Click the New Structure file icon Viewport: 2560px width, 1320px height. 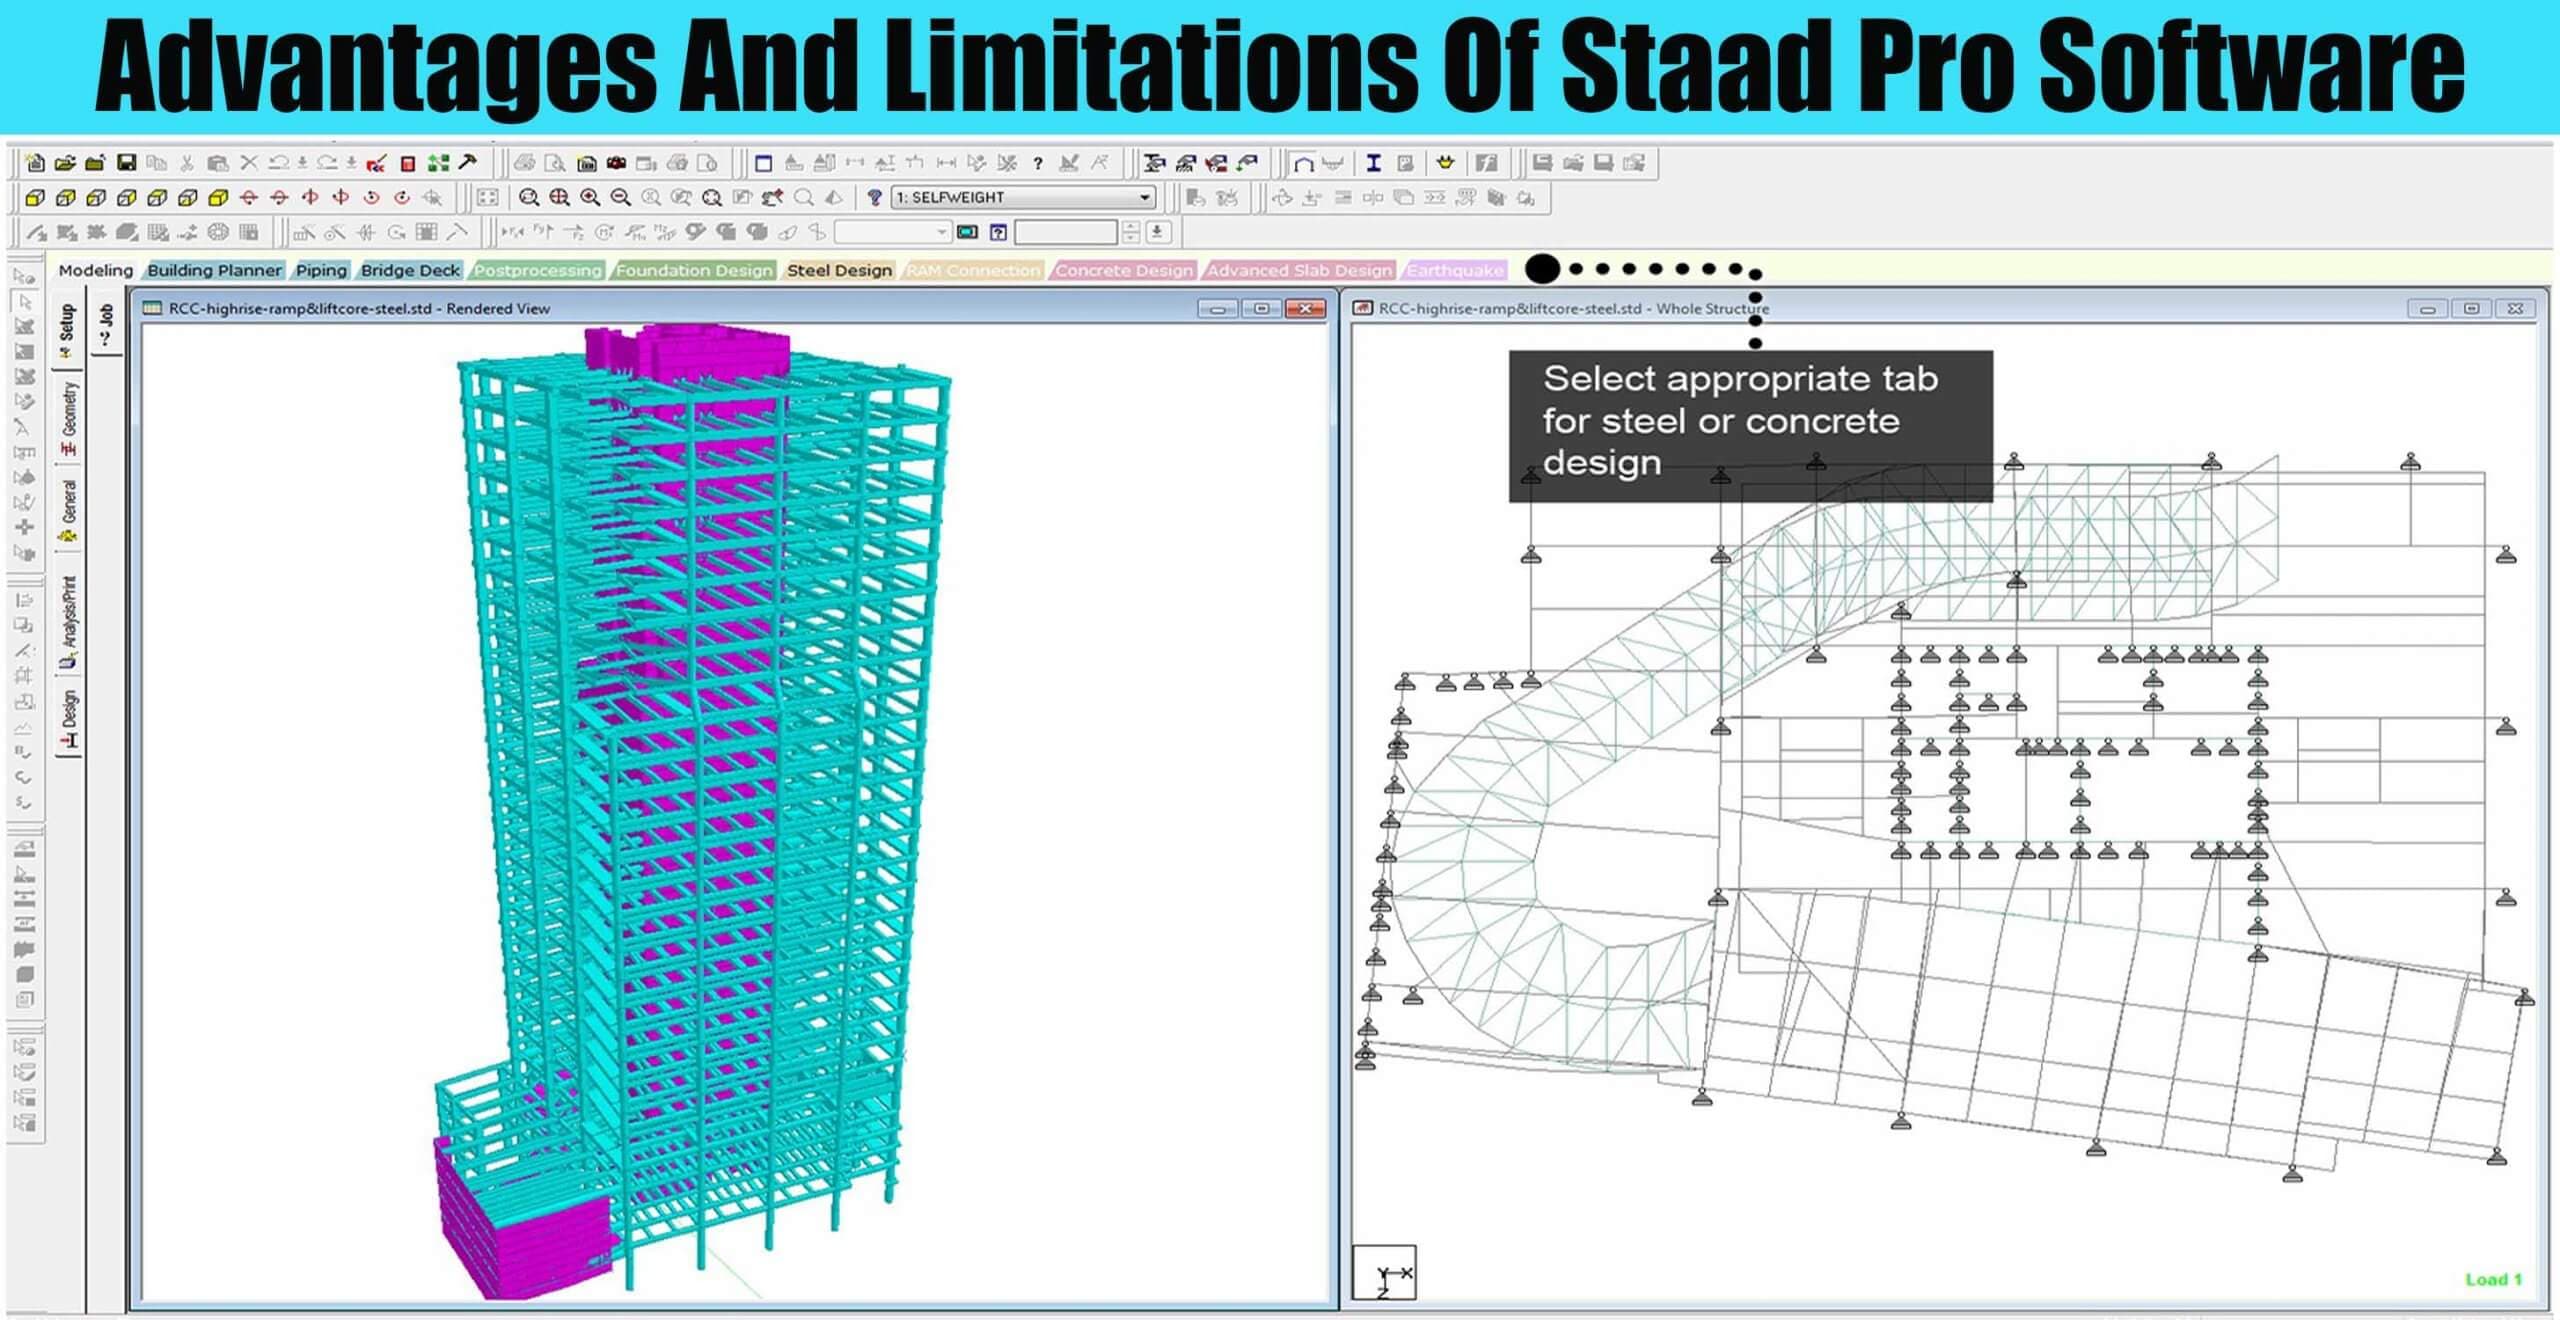click(35, 162)
